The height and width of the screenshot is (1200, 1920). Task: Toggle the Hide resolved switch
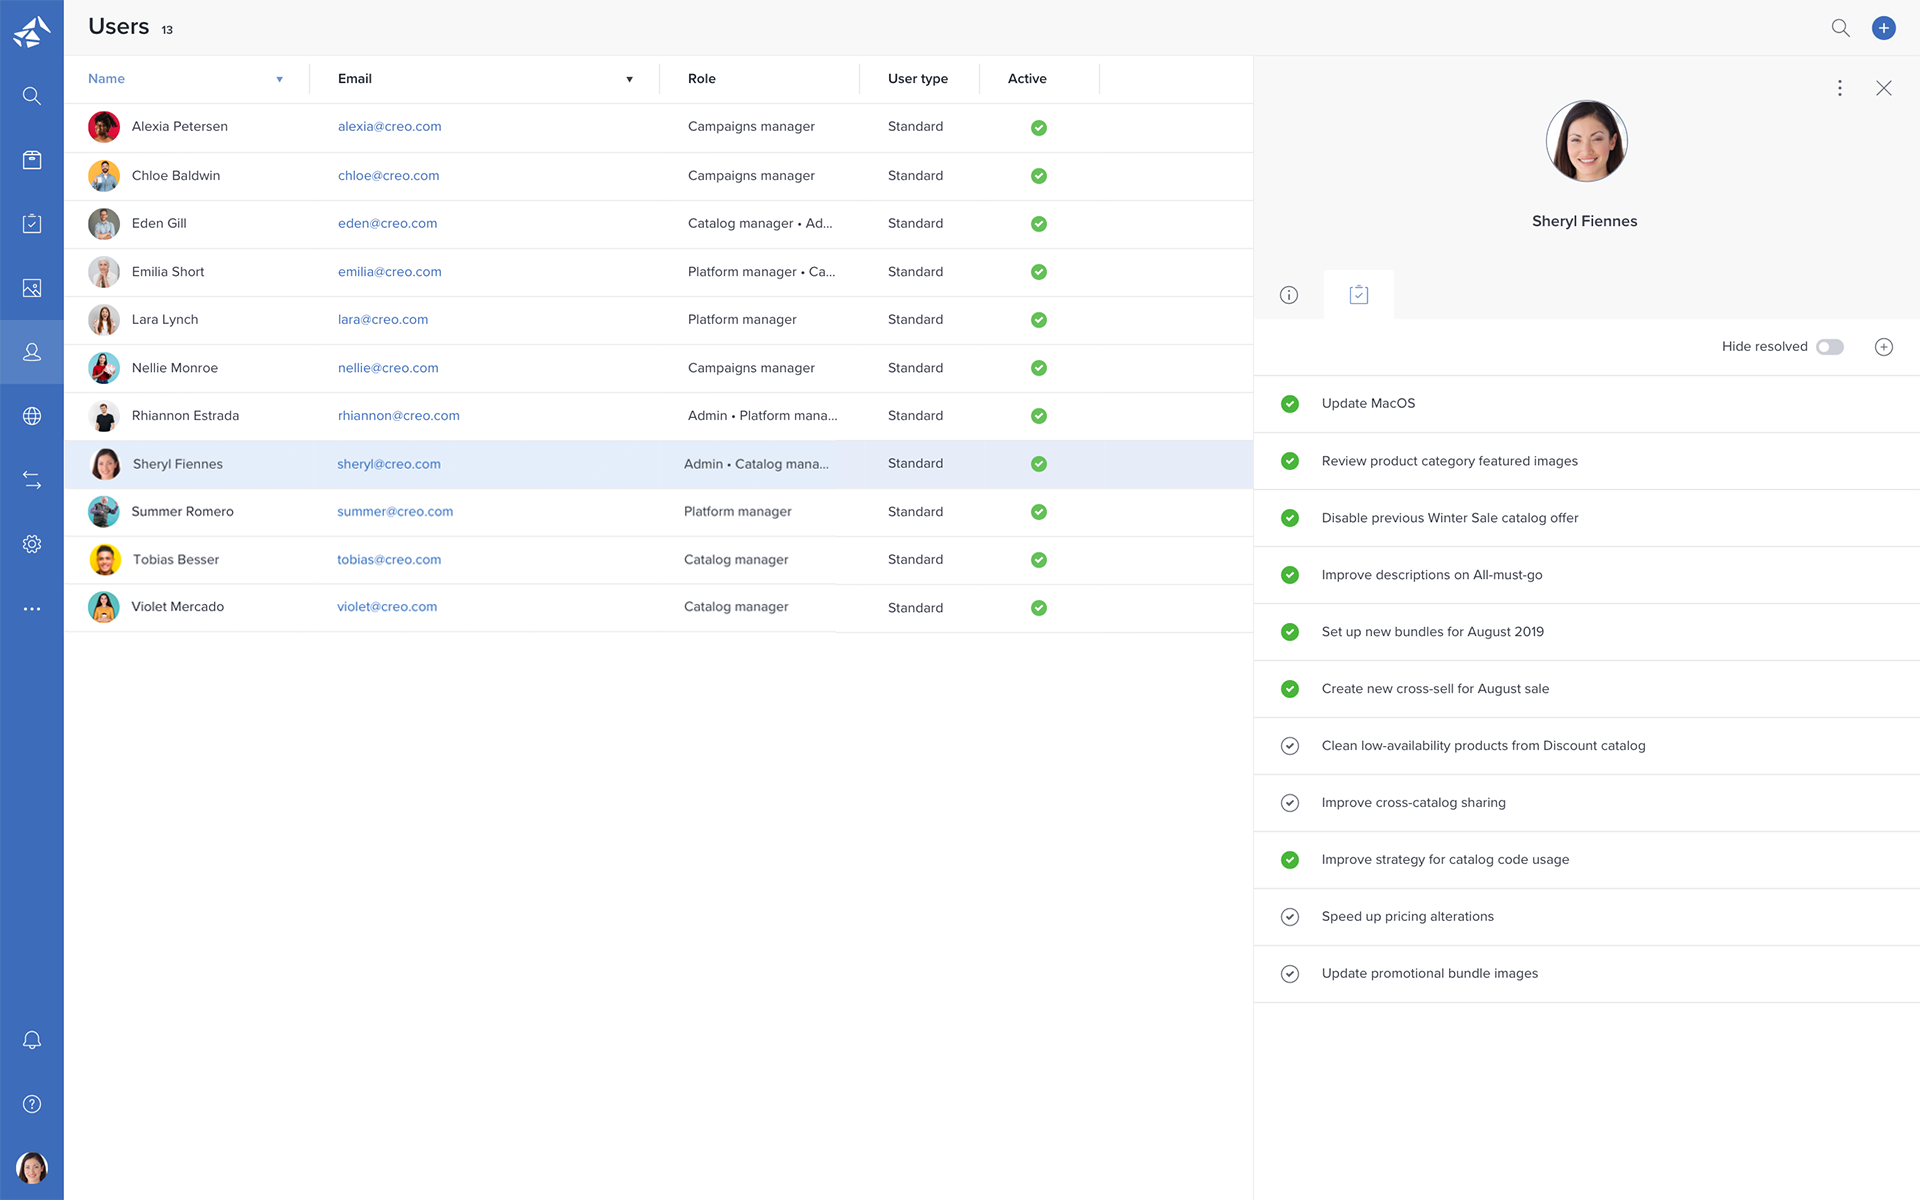click(1830, 347)
